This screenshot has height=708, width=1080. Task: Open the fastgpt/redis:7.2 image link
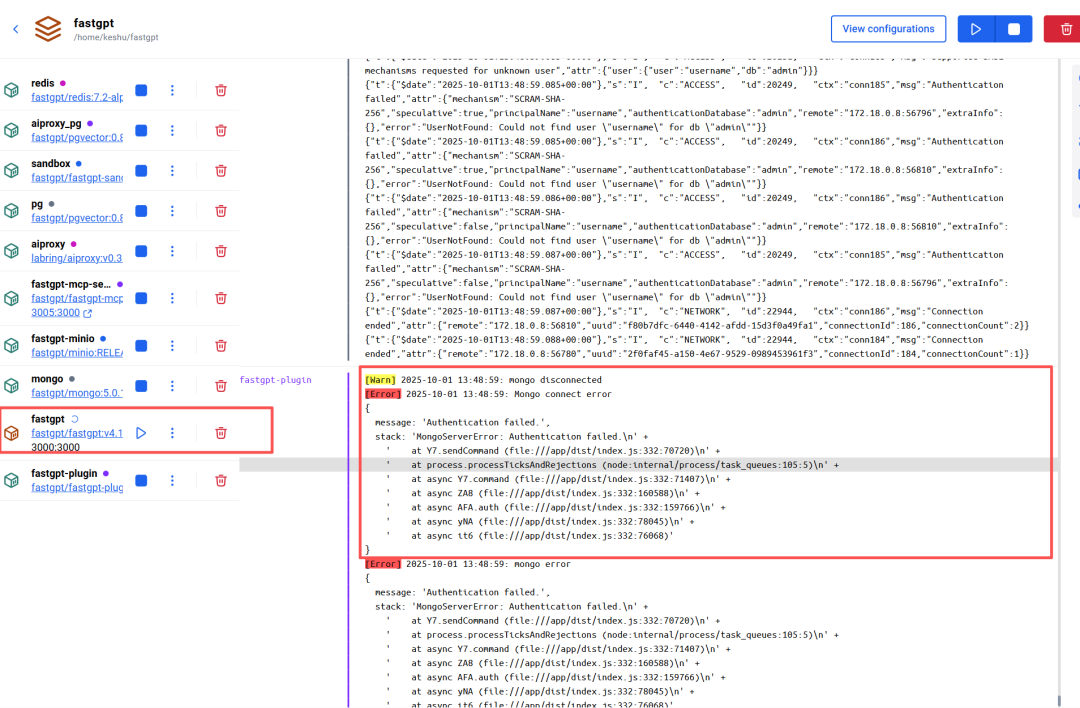point(77,97)
